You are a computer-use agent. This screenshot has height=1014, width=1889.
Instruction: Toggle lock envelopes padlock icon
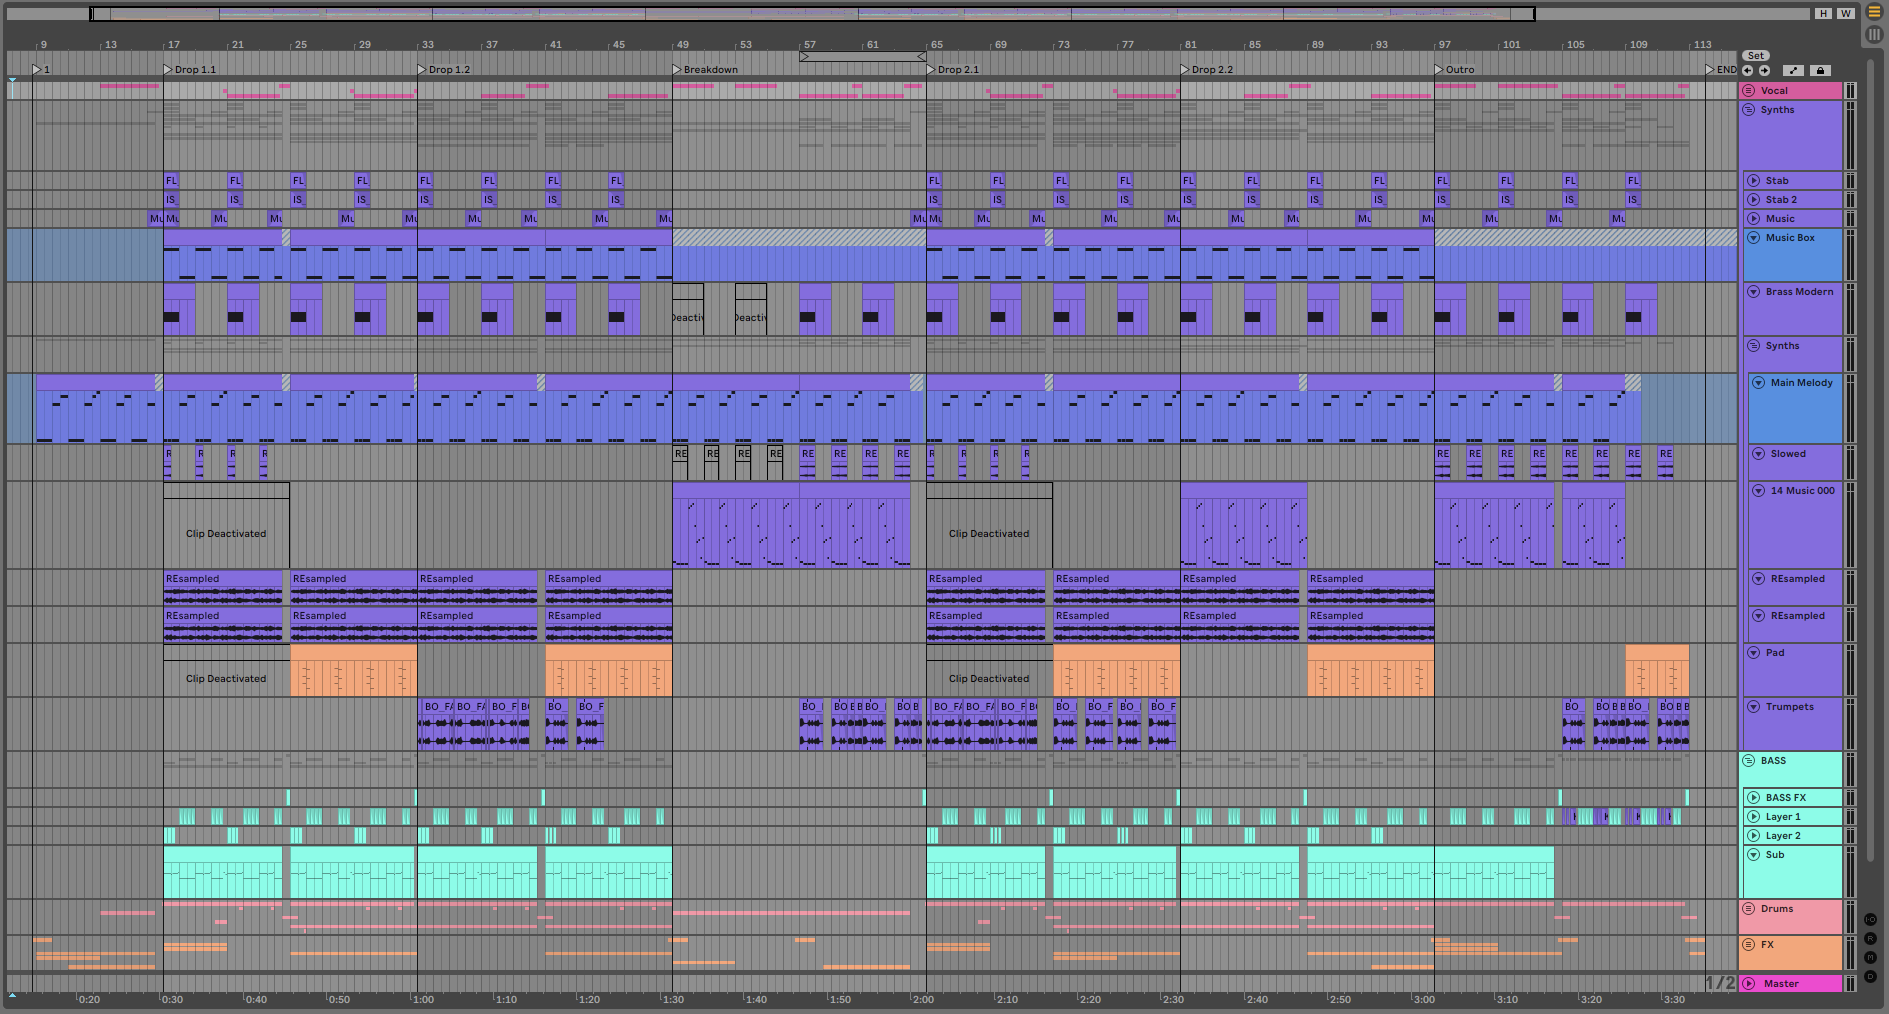[1821, 70]
